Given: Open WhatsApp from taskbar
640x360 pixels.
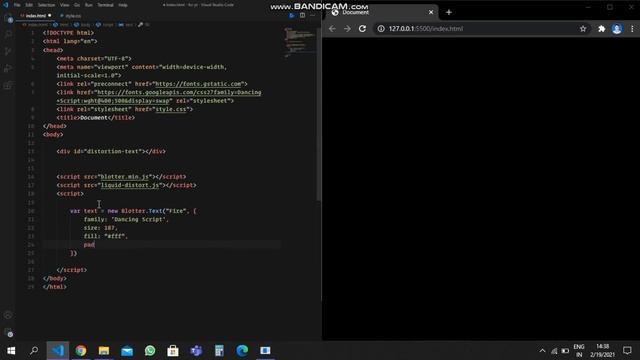Looking at the screenshot, I should tap(150, 350).
